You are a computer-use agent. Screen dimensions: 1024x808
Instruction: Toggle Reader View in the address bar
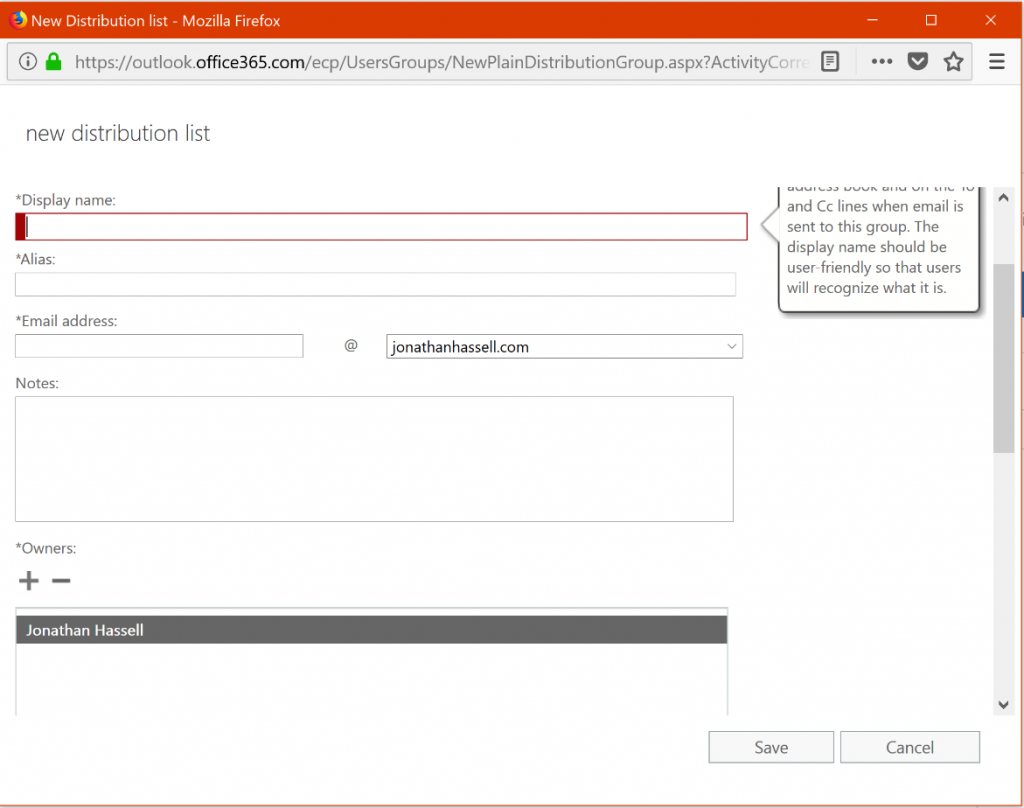[x=830, y=61]
